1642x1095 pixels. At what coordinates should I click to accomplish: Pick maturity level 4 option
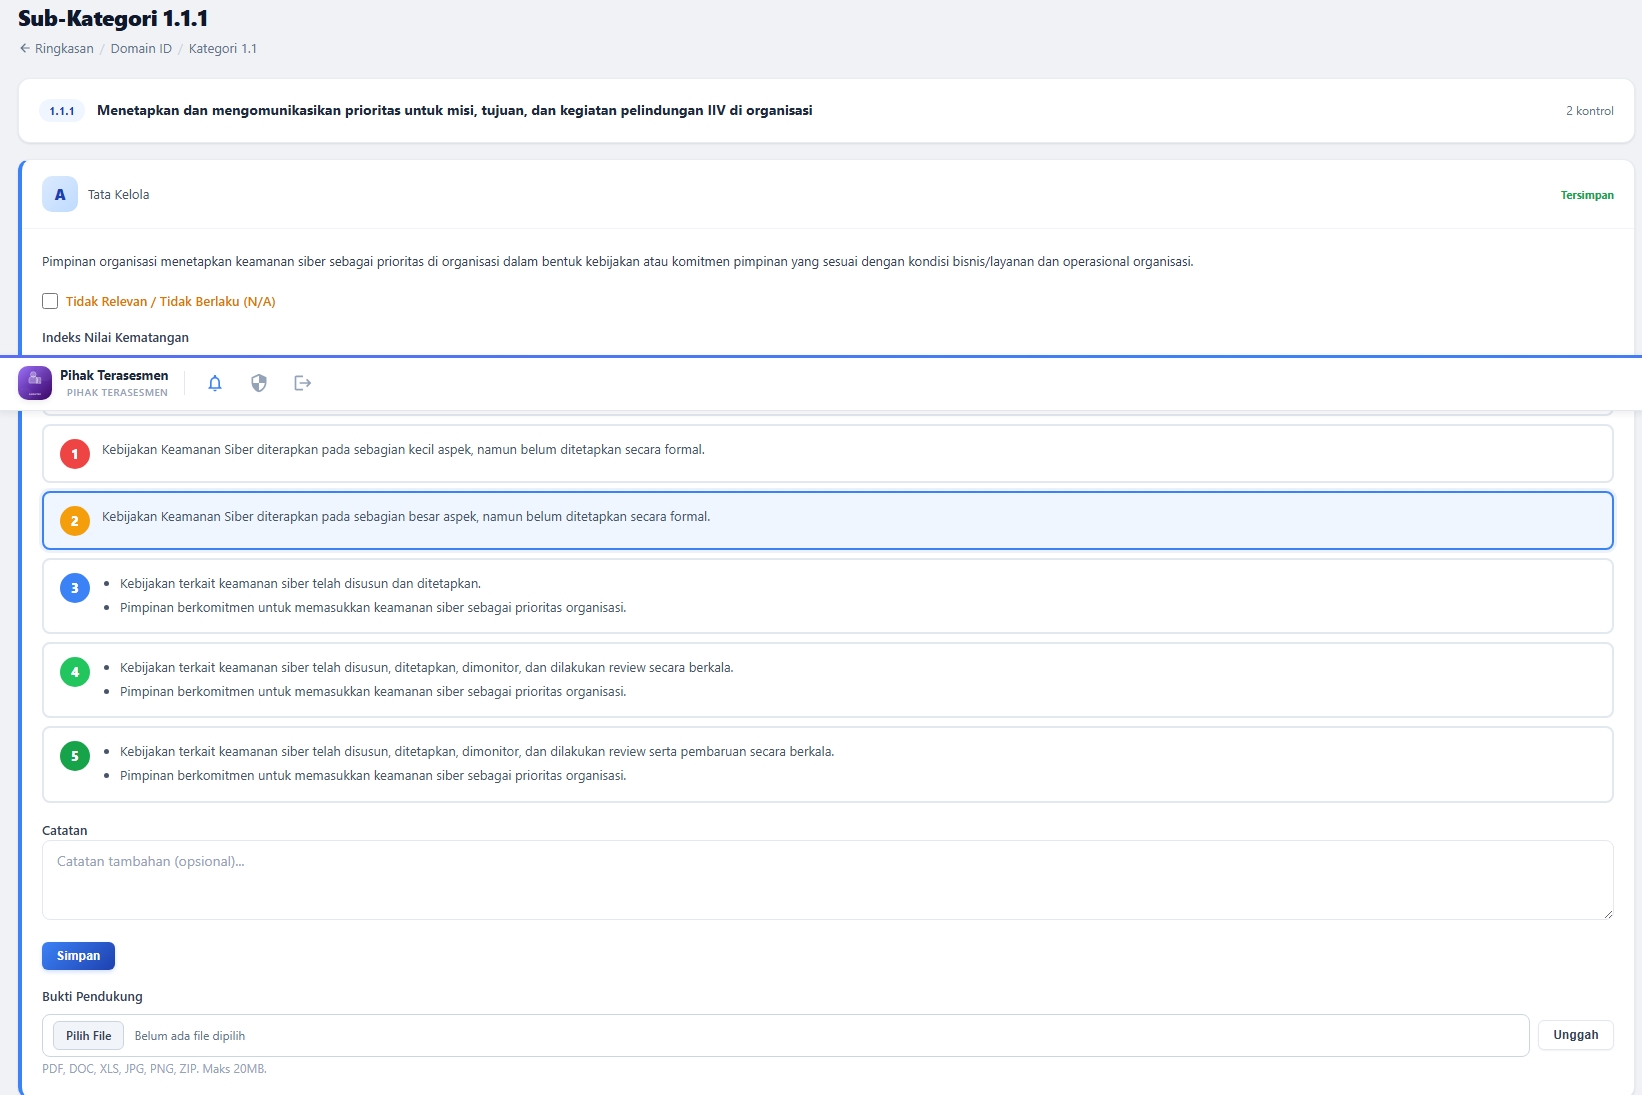click(x=827, y=680)
